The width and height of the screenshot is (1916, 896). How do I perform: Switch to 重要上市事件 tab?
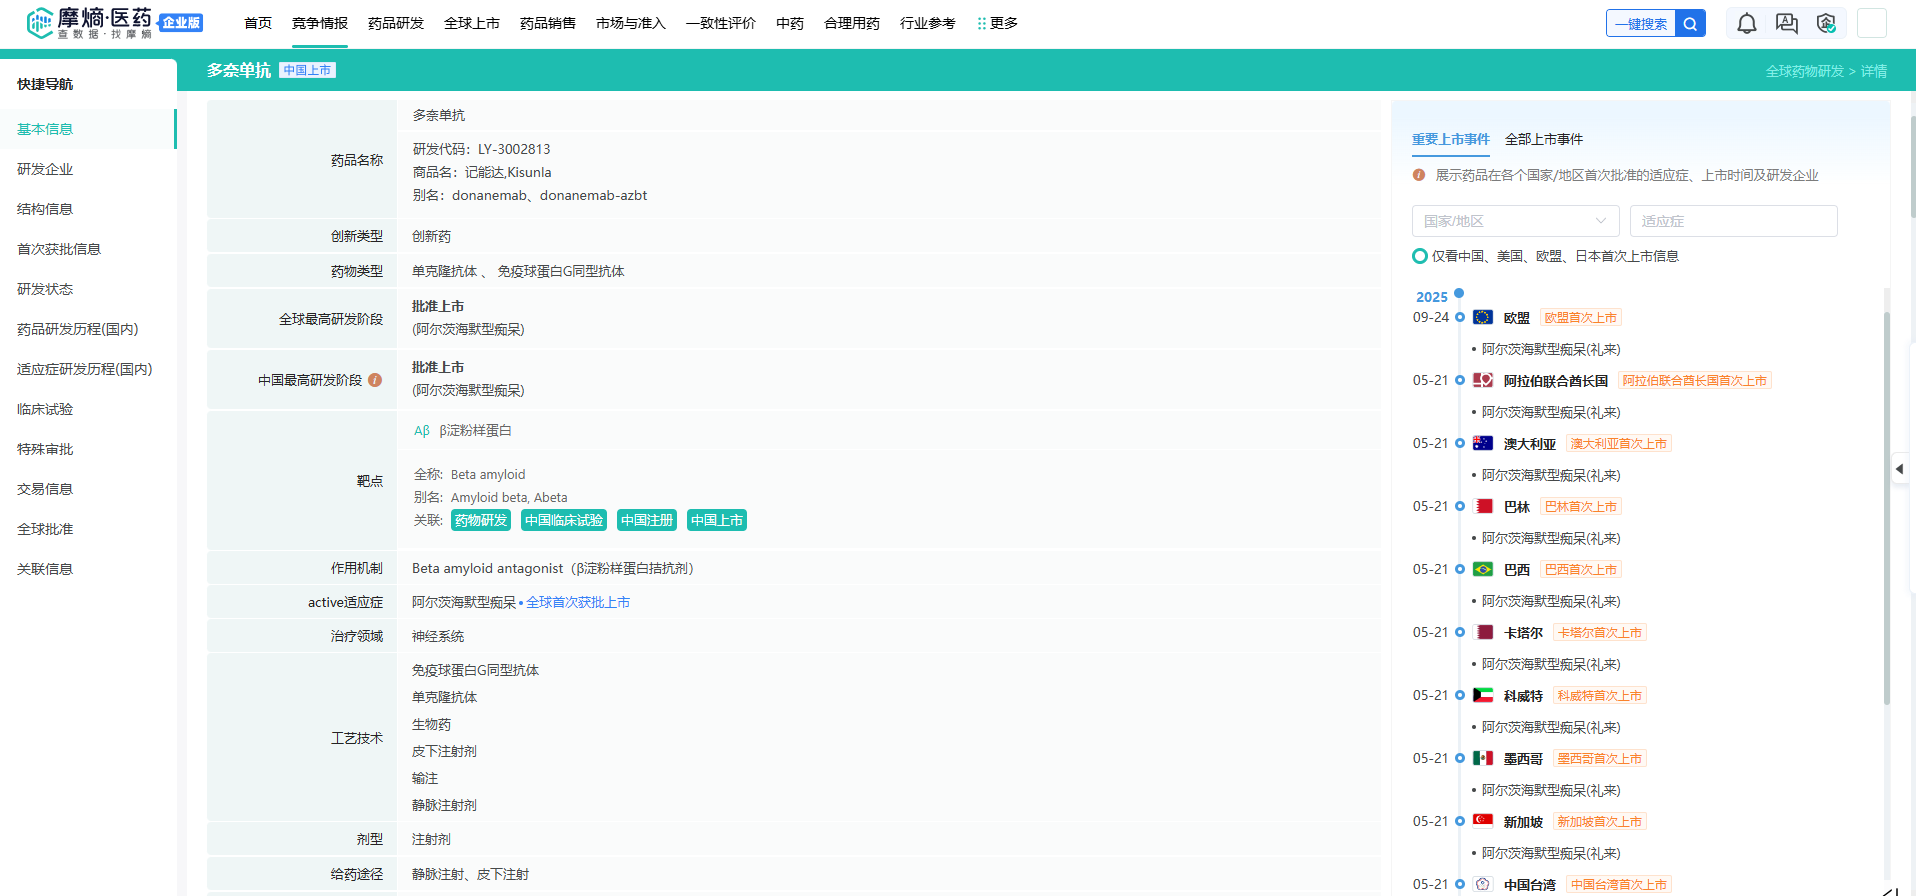(x=1451, y=139)
